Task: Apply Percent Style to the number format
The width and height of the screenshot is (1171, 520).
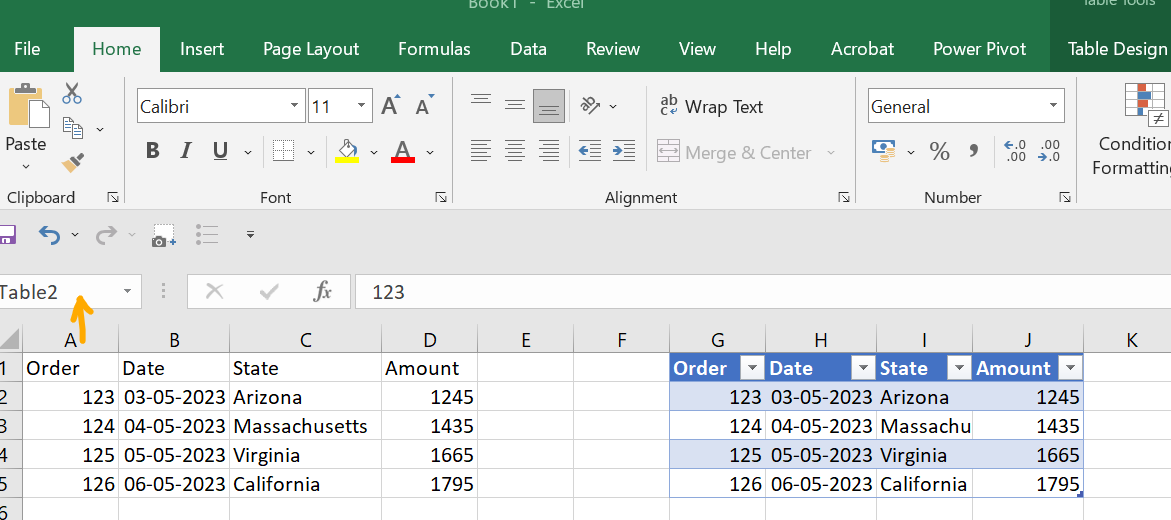Action: coord(939,152)
